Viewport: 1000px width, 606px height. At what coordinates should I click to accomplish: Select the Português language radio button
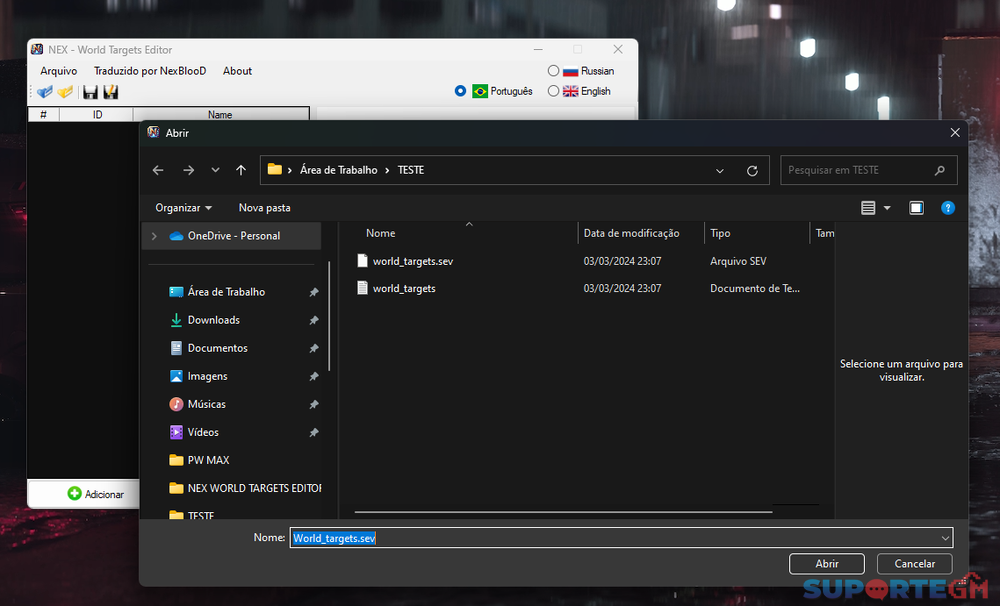coord(460,91)
